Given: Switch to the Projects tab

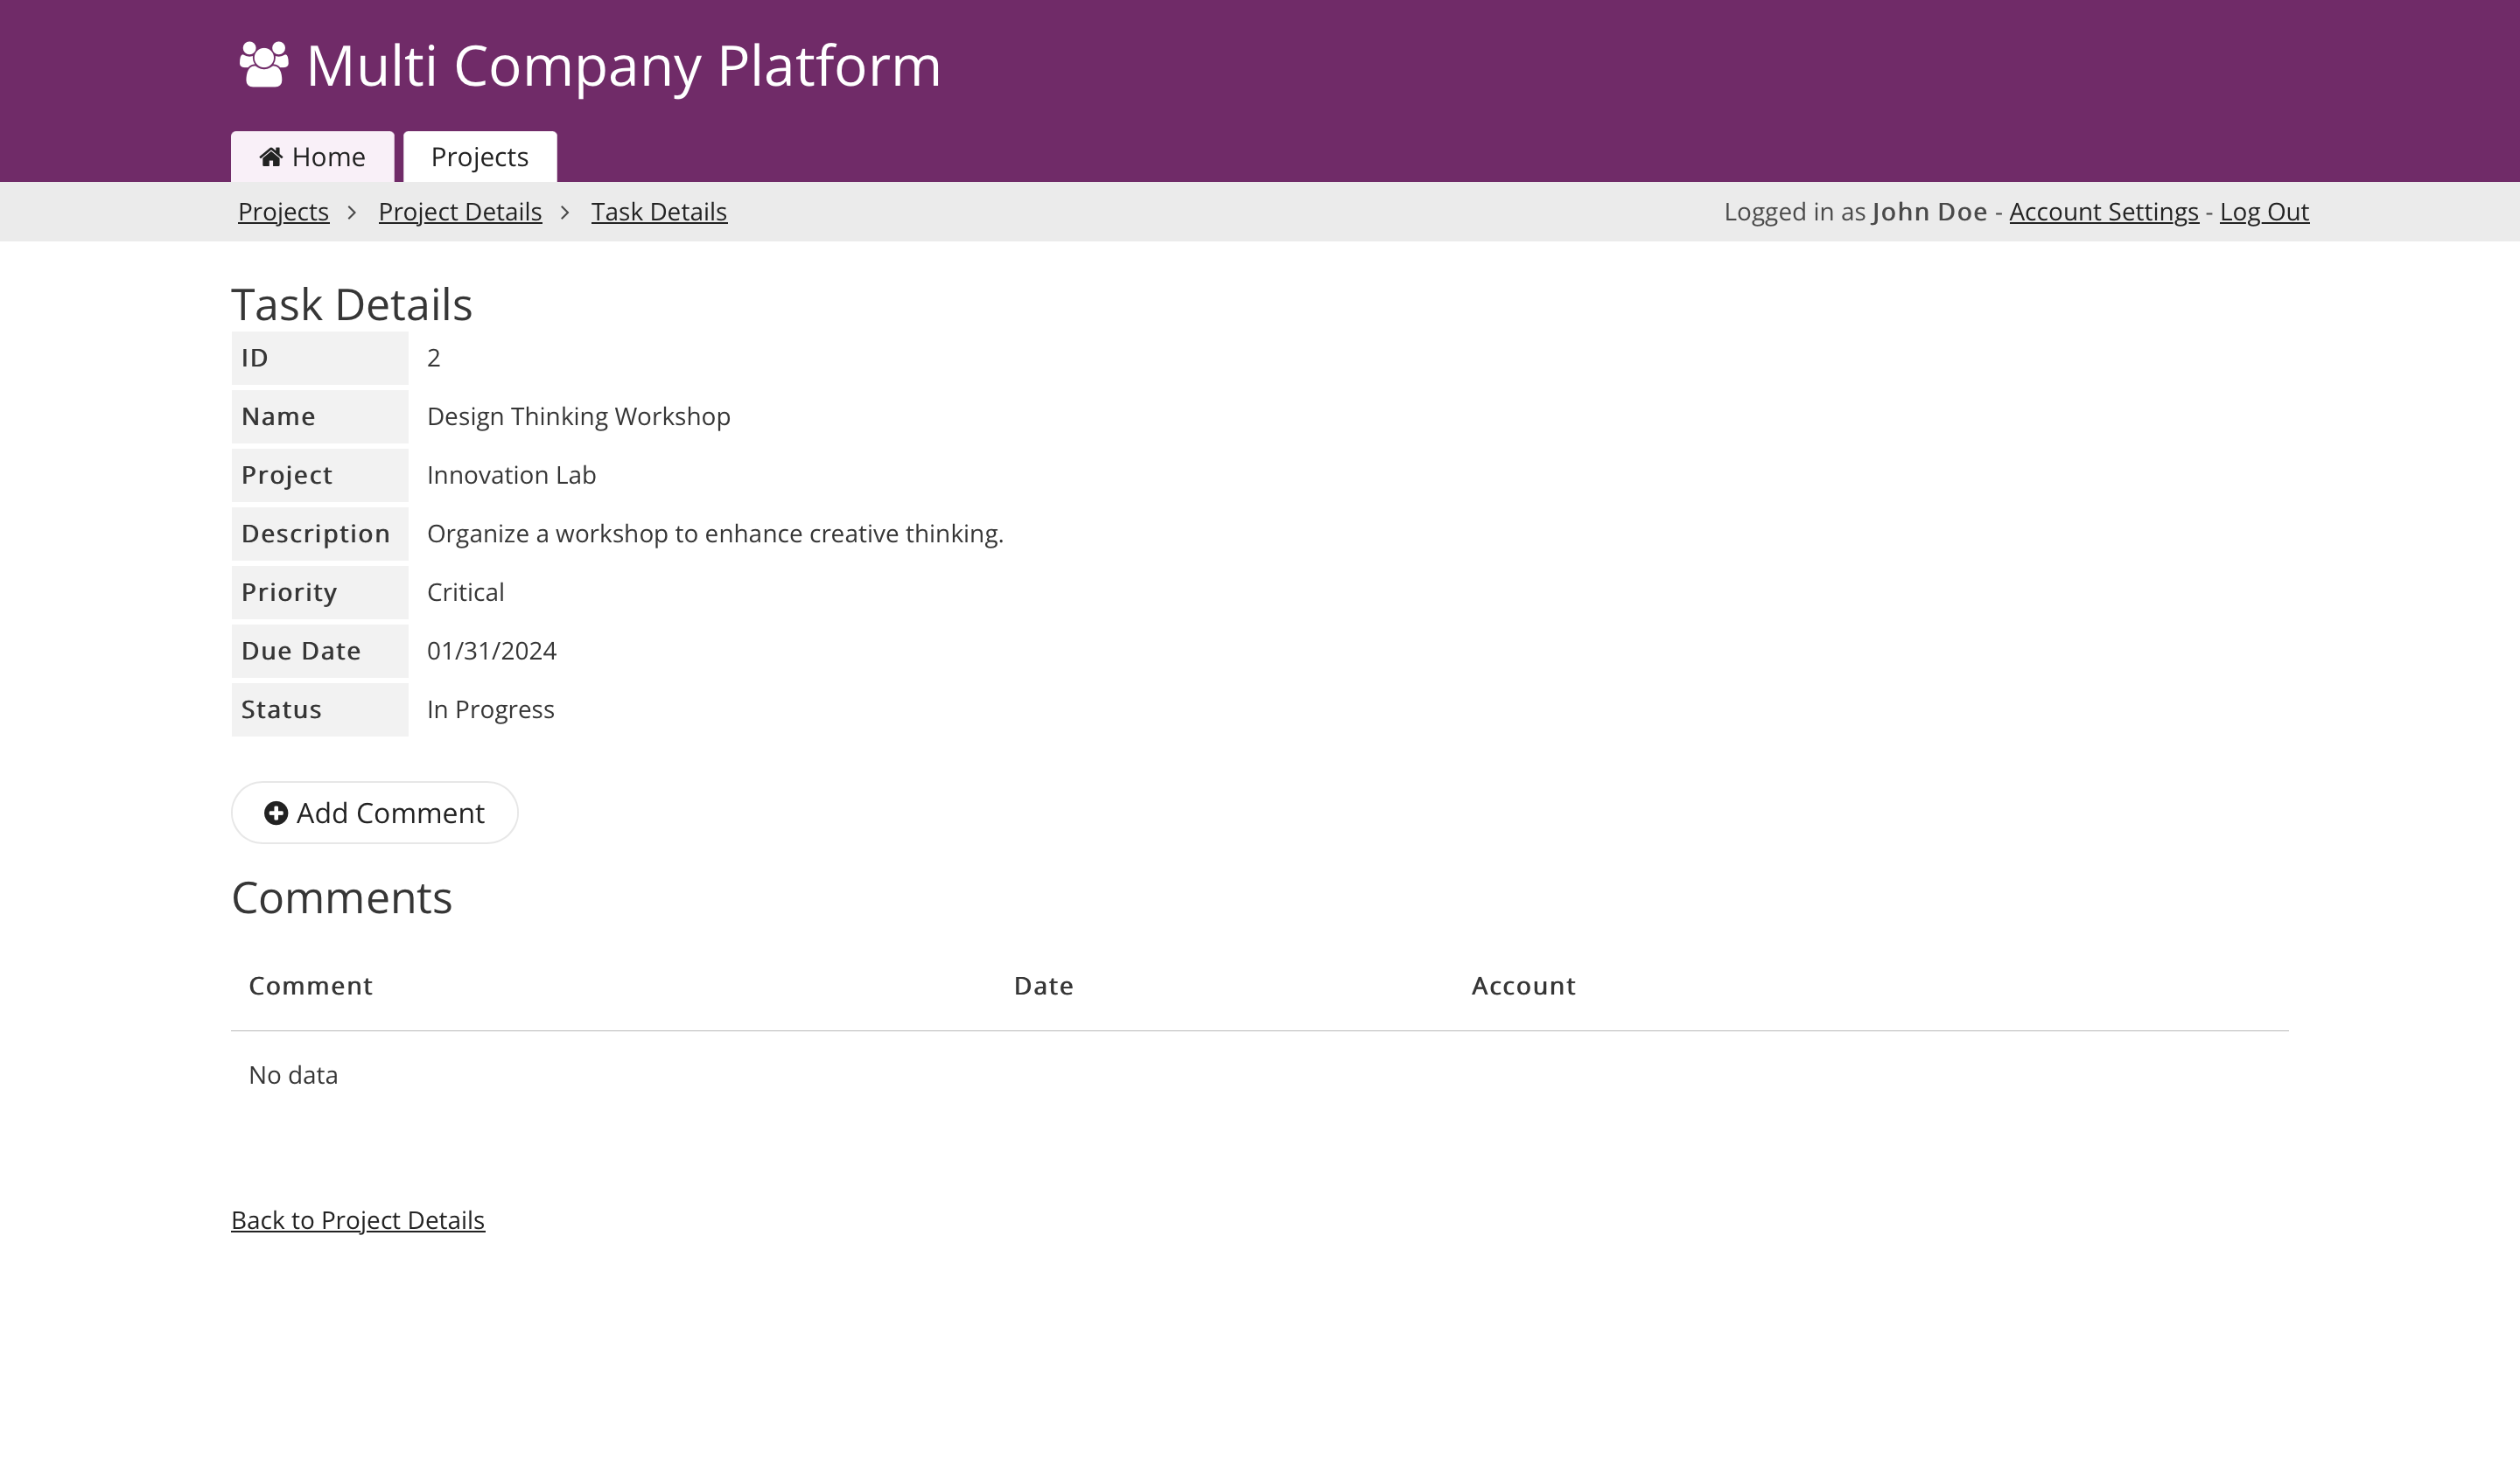Looking at the screenshot, I should tap(479, 157).
